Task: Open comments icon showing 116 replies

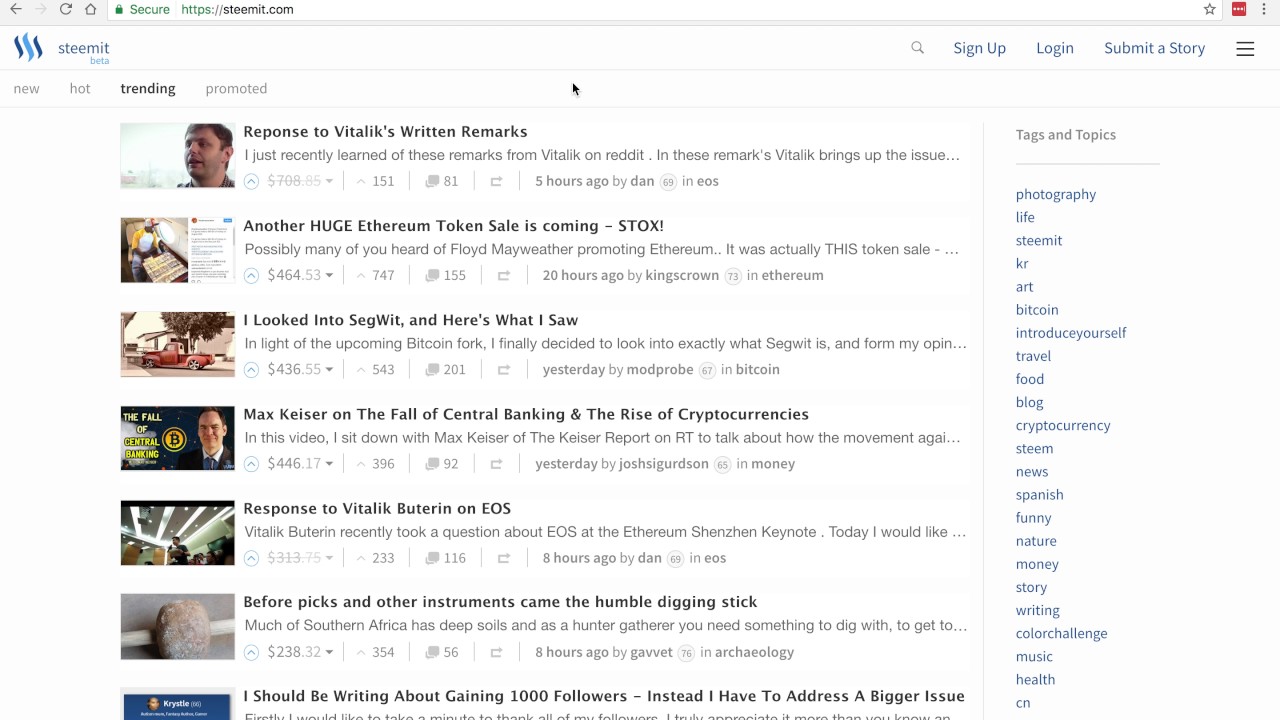Action: [432, 558]
